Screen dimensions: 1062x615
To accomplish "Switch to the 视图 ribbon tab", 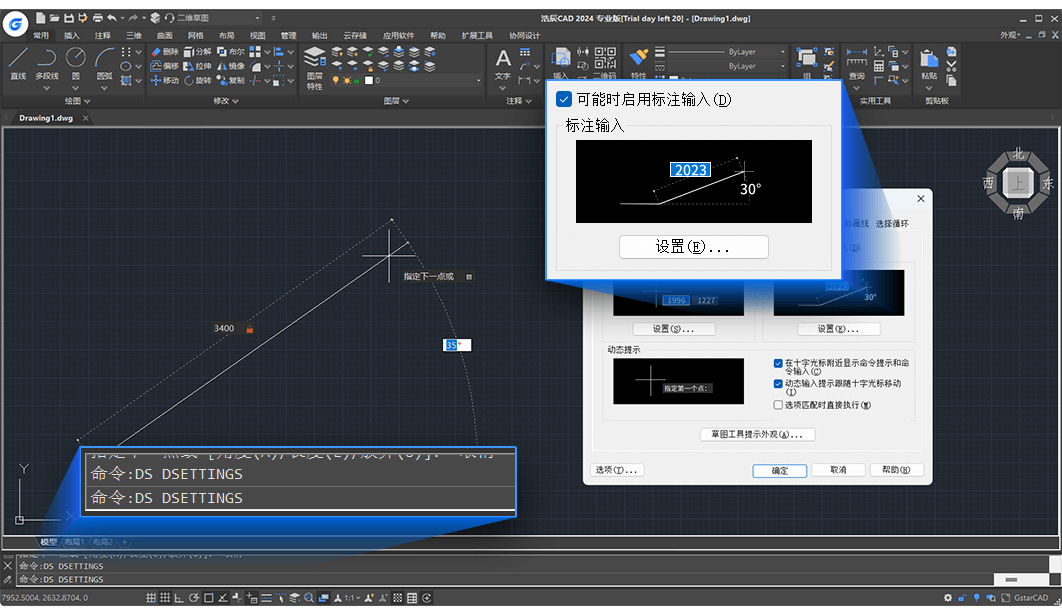I will point(257,35).
